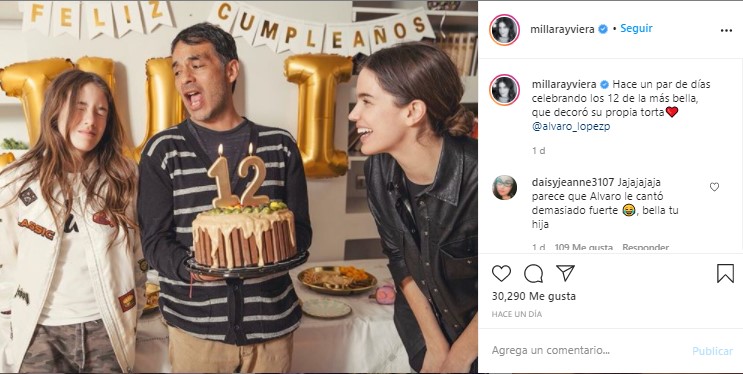This screenshot has width=743, height=374.
Task: Click the verified badge in header
Action: click(603, 29)
